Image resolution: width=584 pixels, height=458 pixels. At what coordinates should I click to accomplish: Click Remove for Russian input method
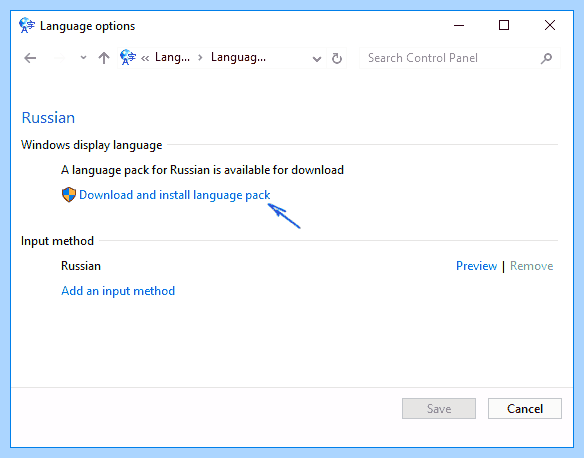click(531, 266)
